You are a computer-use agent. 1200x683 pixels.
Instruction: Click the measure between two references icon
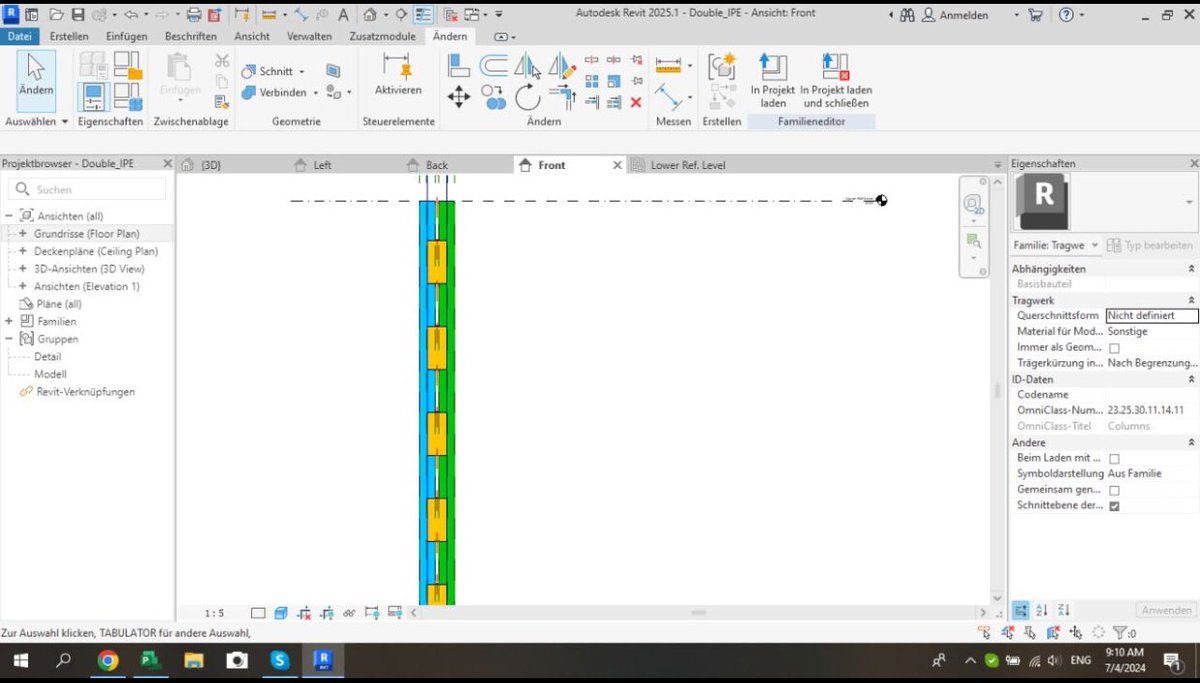point(668,97)
